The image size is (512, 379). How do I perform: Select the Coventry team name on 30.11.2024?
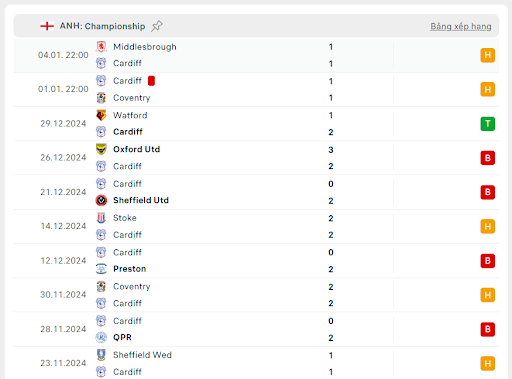tap(132, 287)
